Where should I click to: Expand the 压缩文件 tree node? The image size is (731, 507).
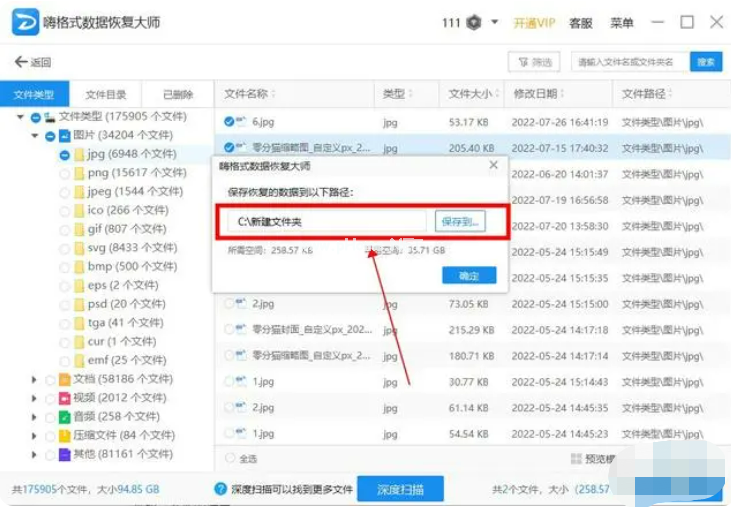coord(34,436)
